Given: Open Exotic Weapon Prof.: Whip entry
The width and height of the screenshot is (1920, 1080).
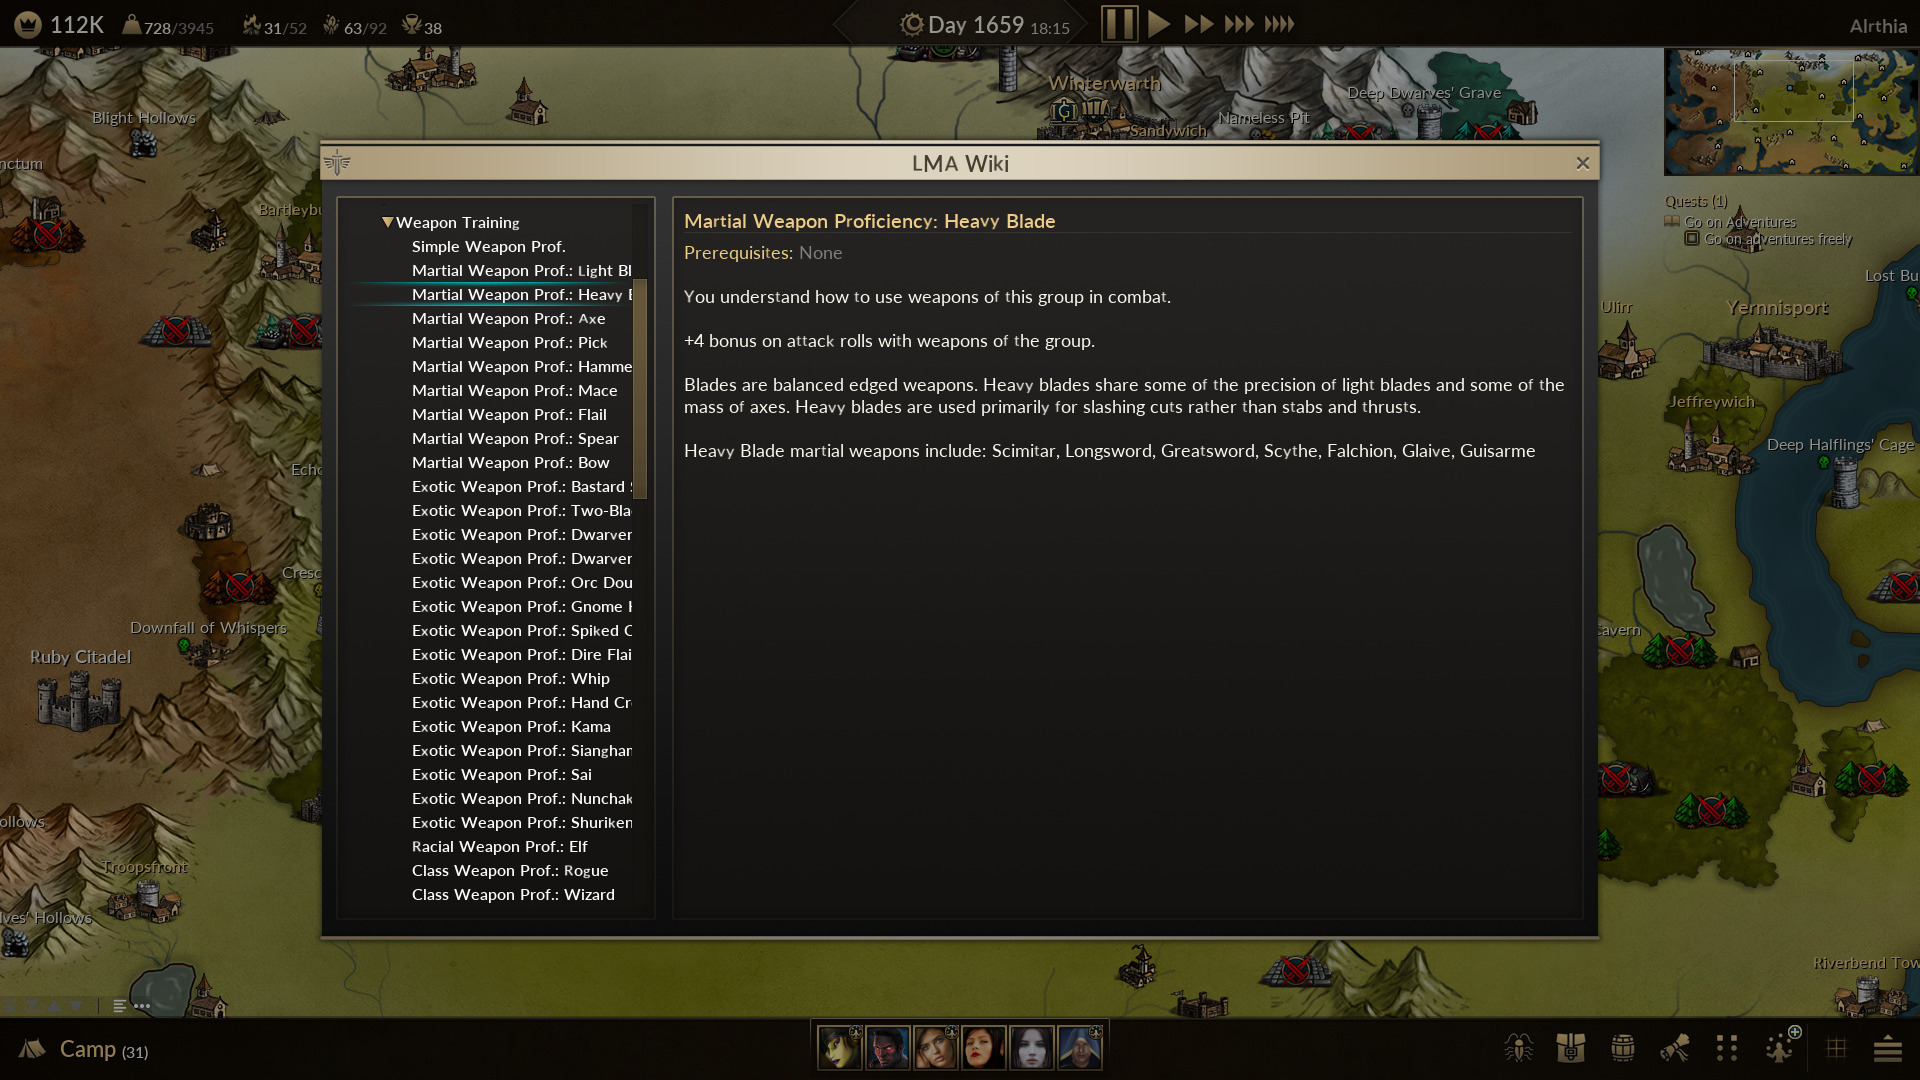Looking at the screenshot, I should [510, 678].
